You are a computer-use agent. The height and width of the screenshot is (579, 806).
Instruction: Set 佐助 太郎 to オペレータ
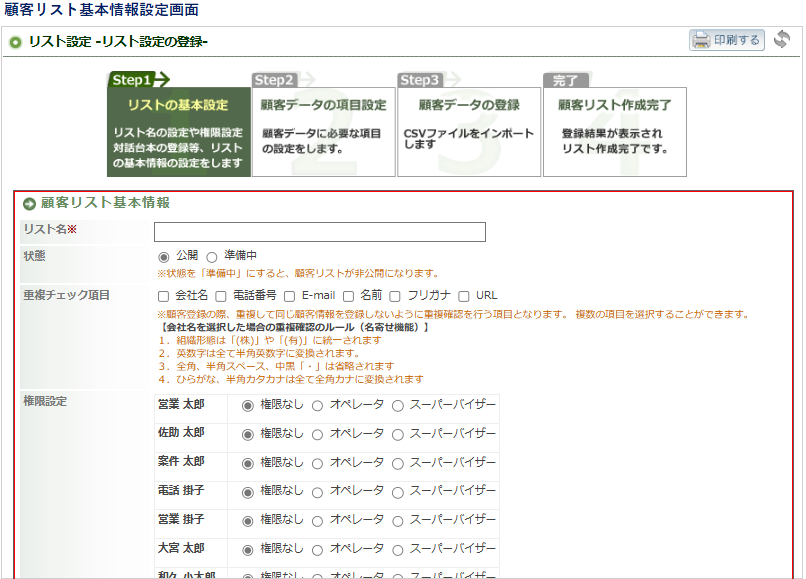point(318,435)
